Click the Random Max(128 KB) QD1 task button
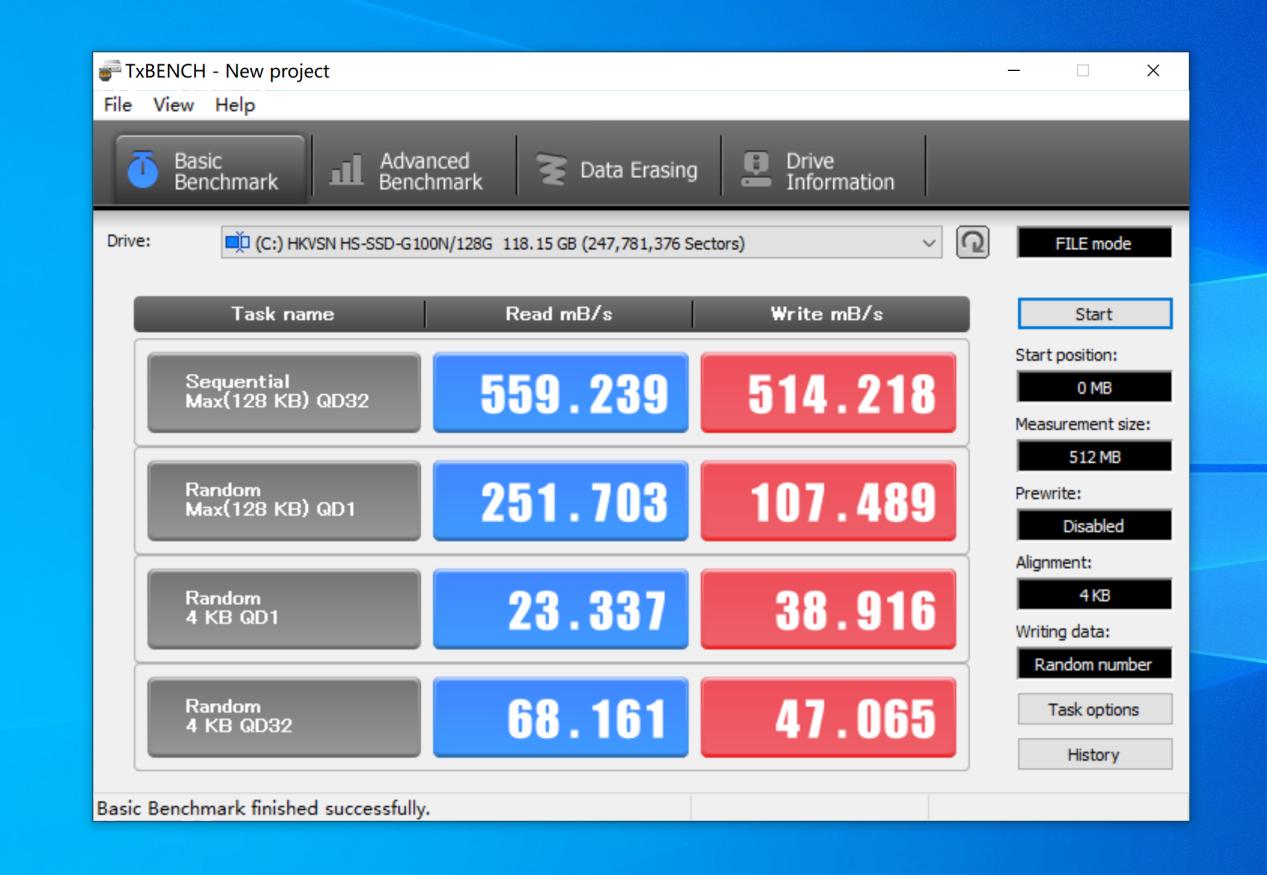This screenshot has height=875, width=1267. [x=284, y=501]
